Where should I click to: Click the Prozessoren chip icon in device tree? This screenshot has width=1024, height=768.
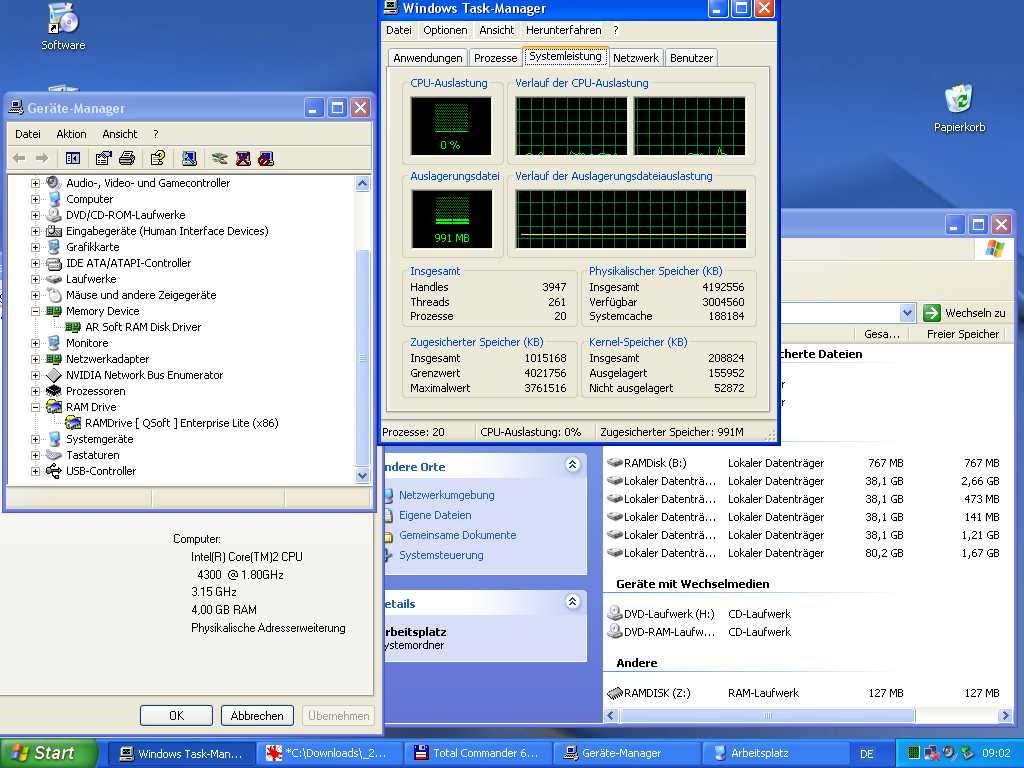54,391
